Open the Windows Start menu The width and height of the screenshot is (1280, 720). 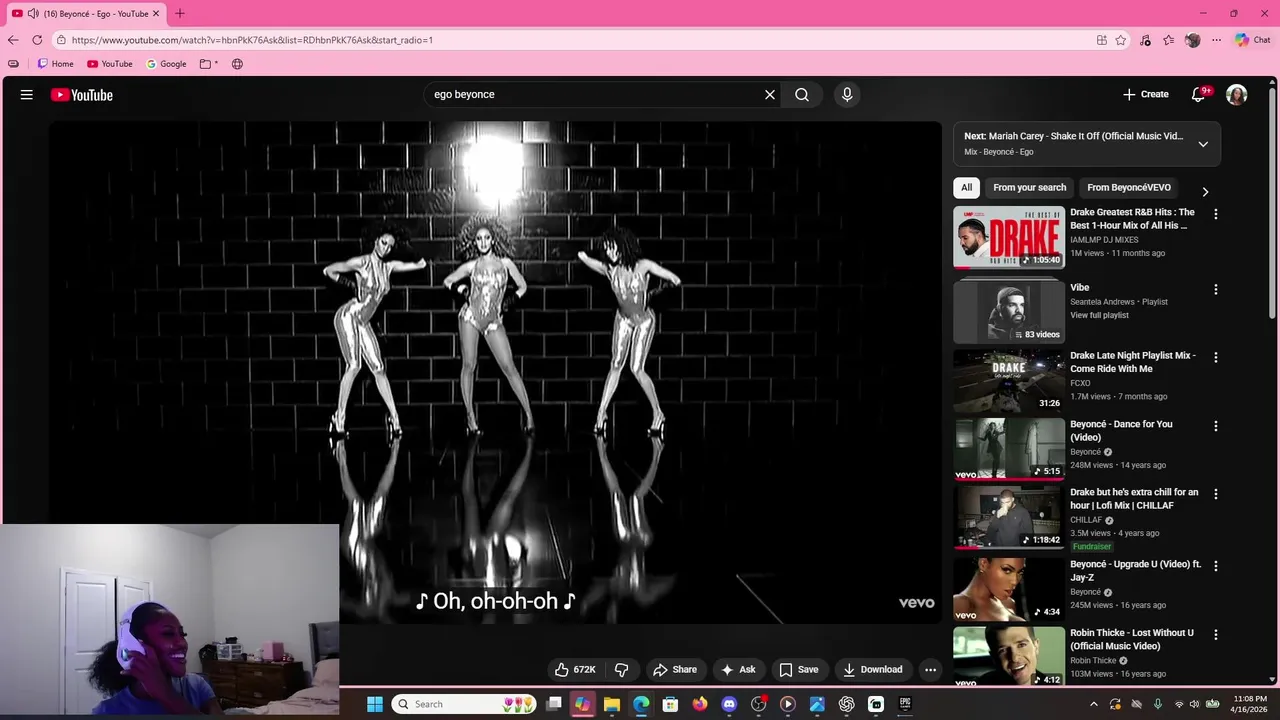coord(375,704)
